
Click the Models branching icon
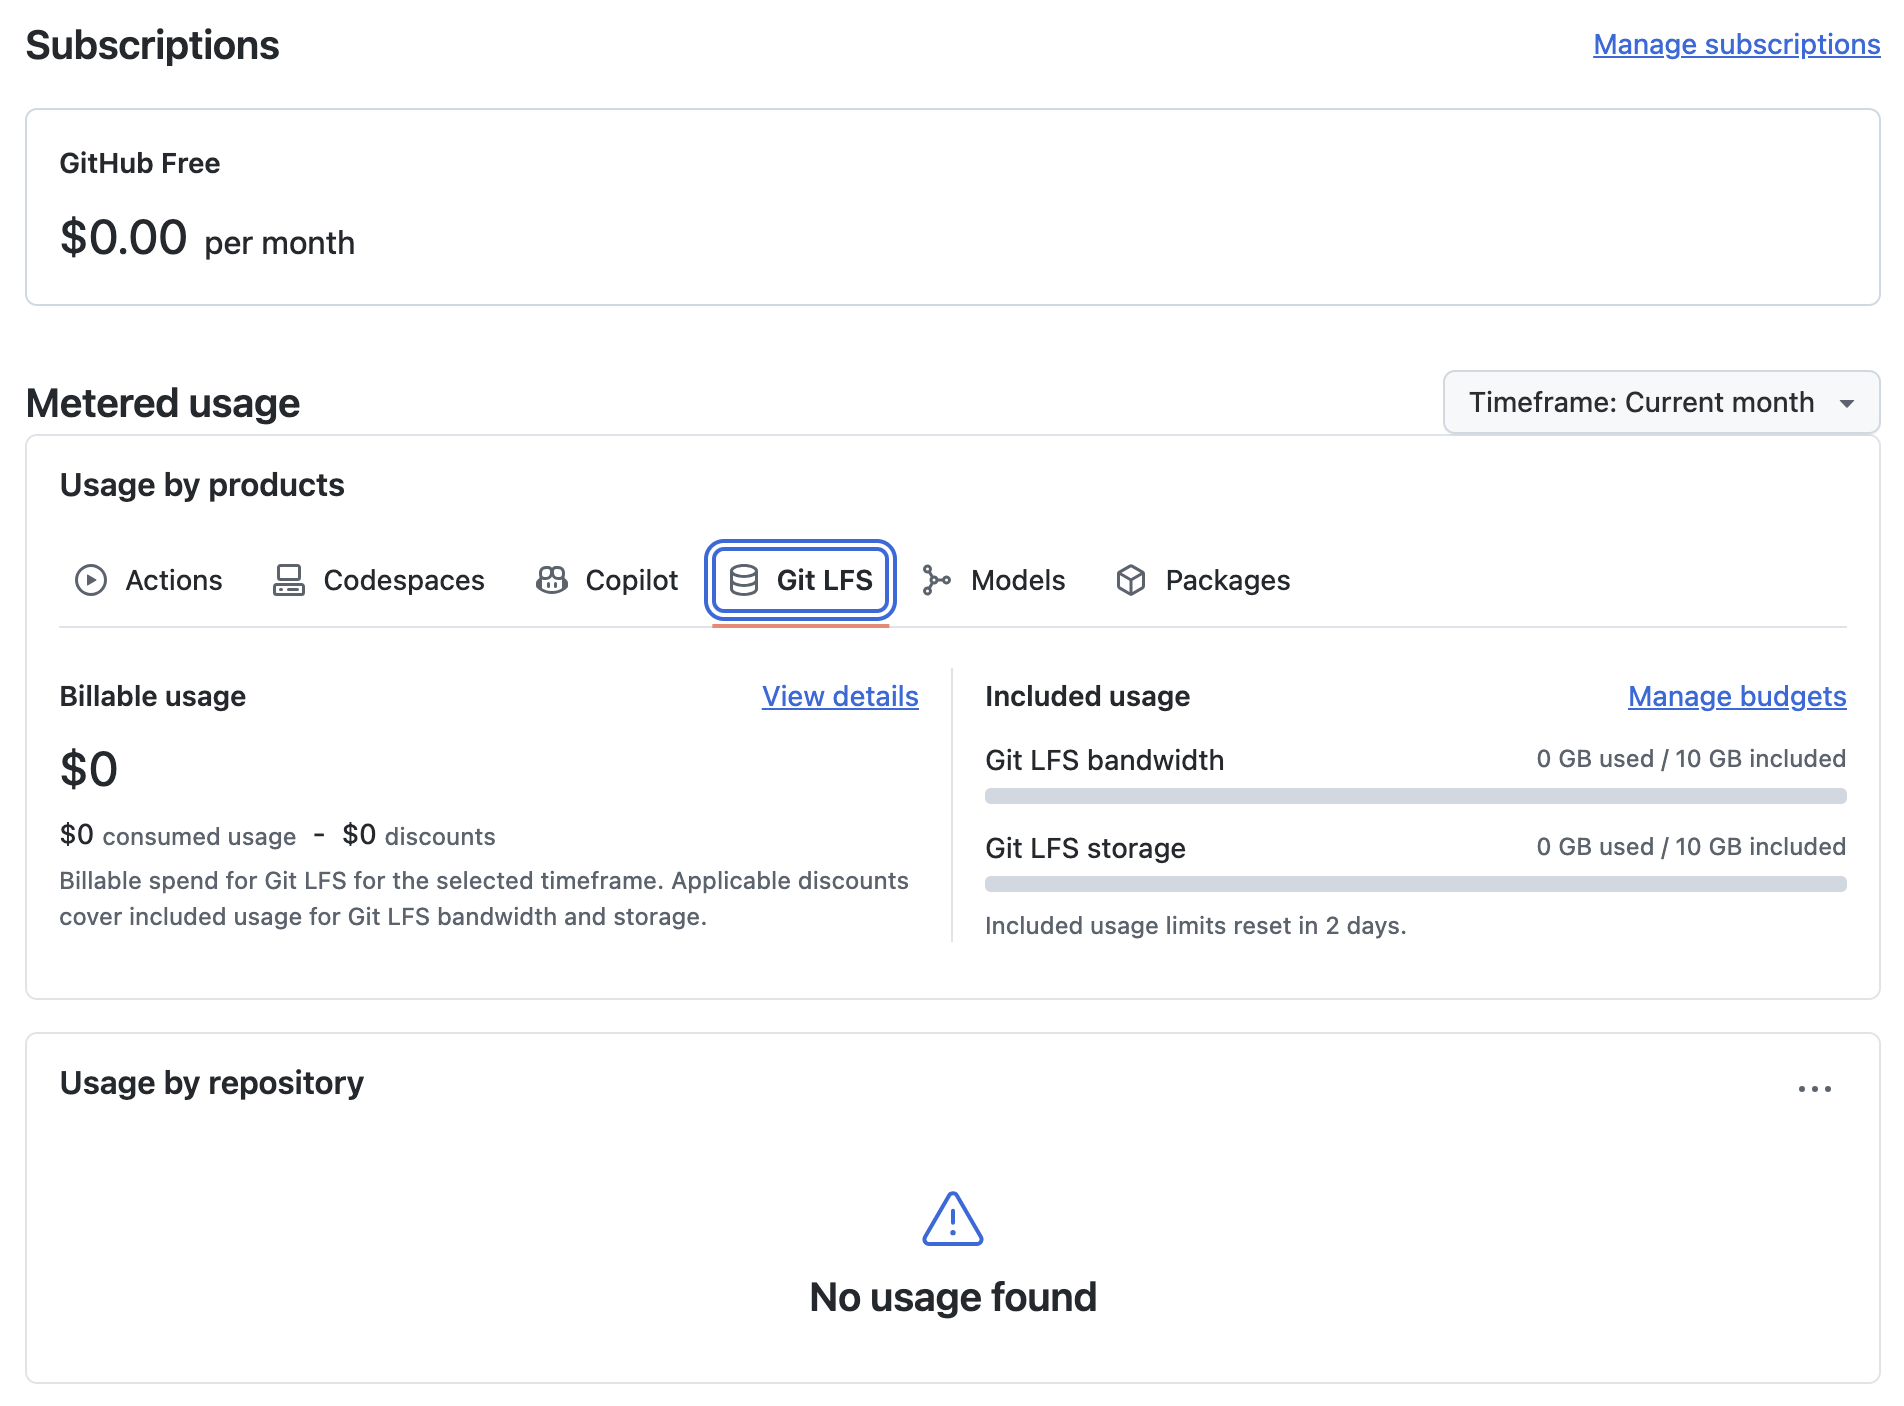(936, 580)
